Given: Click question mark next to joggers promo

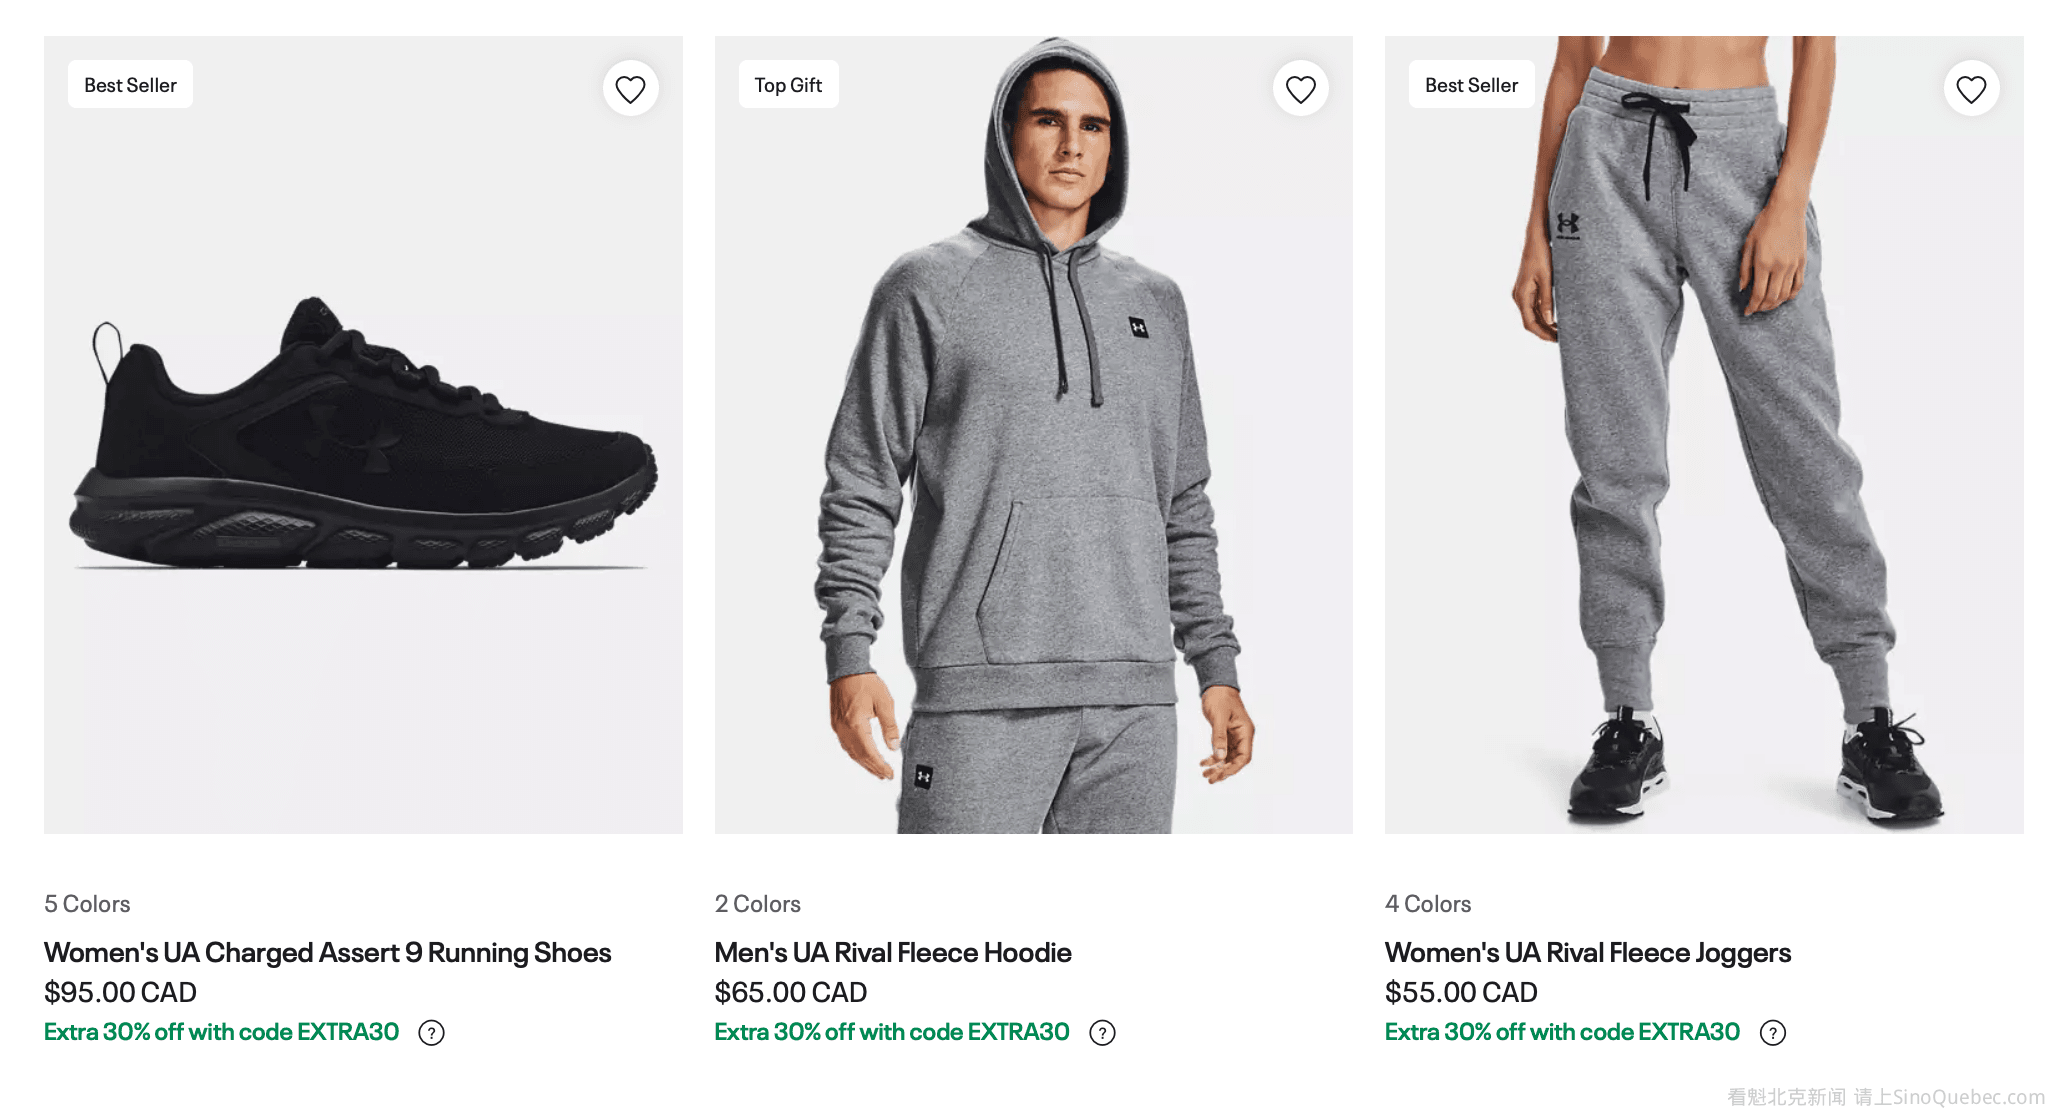Looking at the screenshot, I should click(1772, 1033).
